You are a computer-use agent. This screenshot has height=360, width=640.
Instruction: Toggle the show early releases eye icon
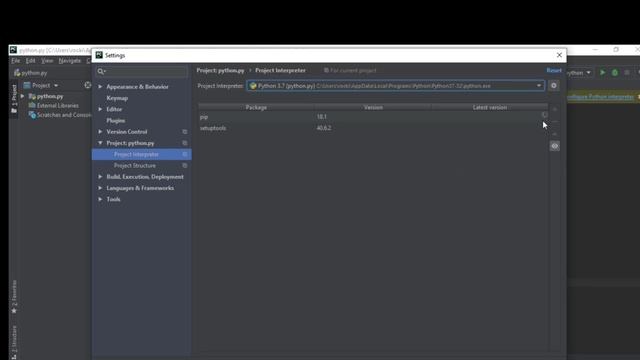(x=555, y=146)
